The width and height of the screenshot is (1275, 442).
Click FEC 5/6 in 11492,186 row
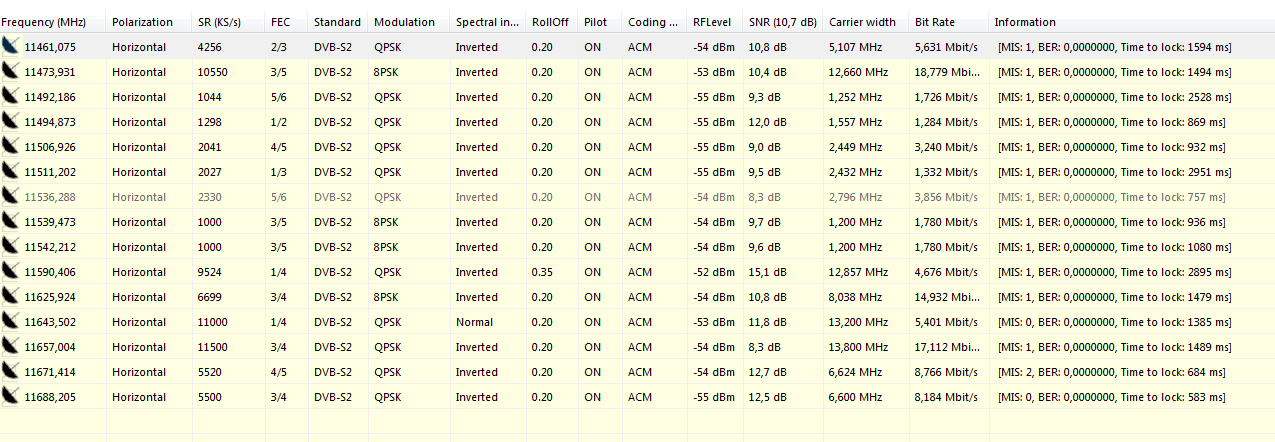[x=278, y=97]
